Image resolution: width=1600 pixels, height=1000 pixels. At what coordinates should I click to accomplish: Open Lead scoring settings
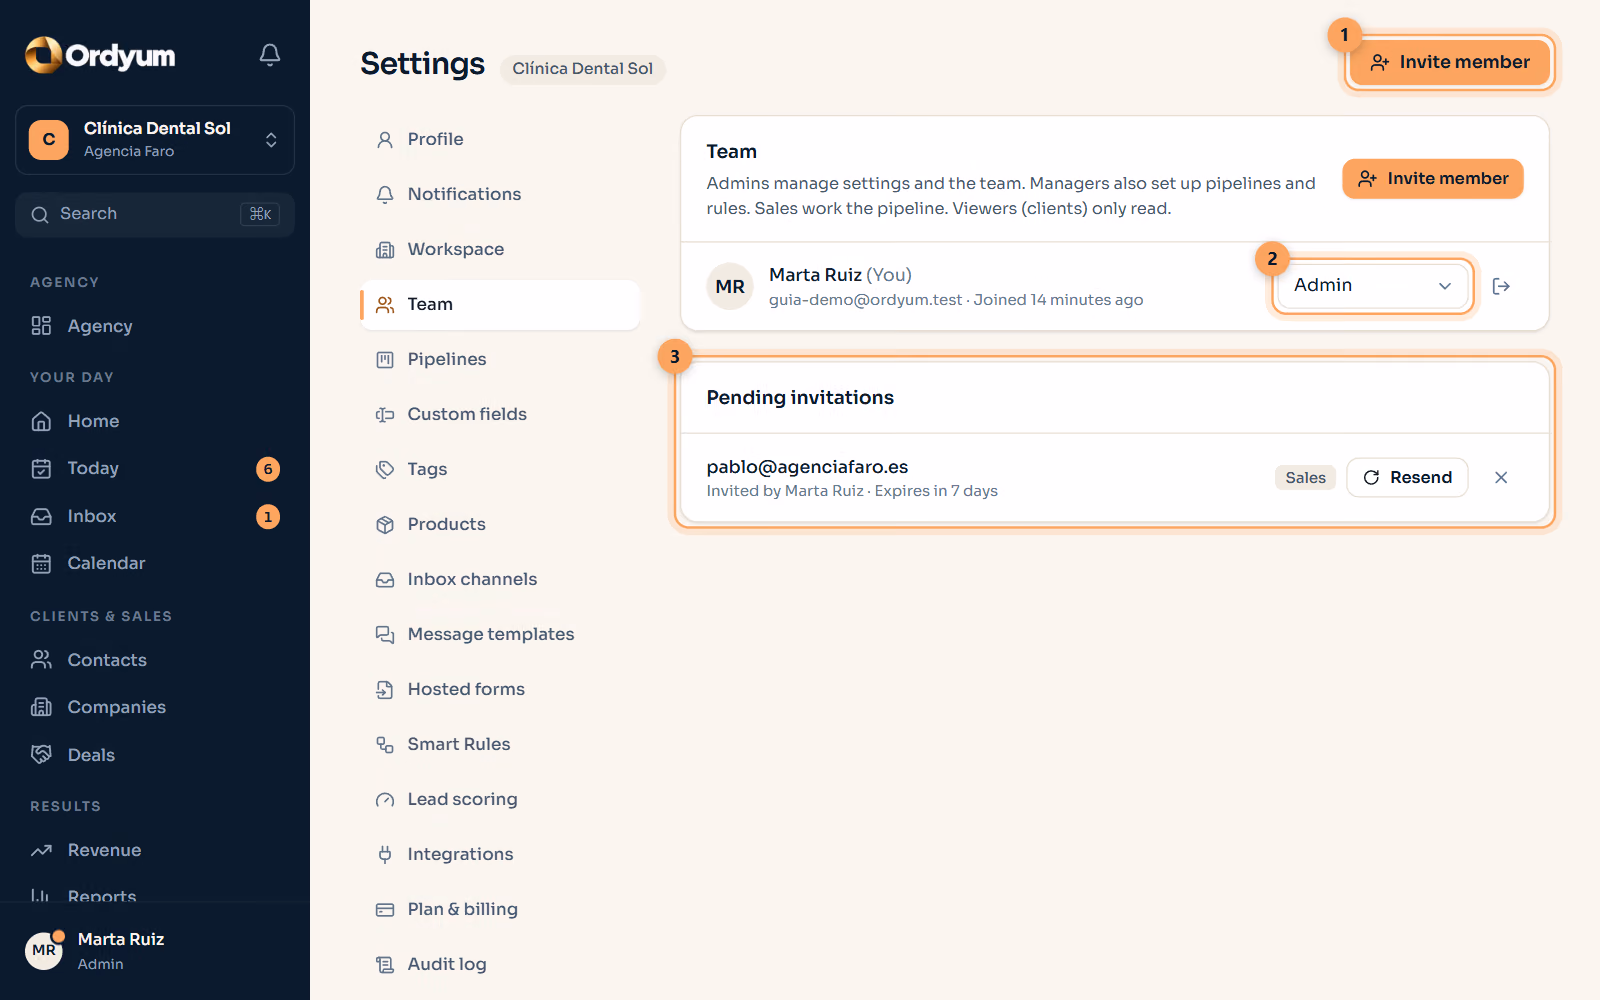click(500, 799)
